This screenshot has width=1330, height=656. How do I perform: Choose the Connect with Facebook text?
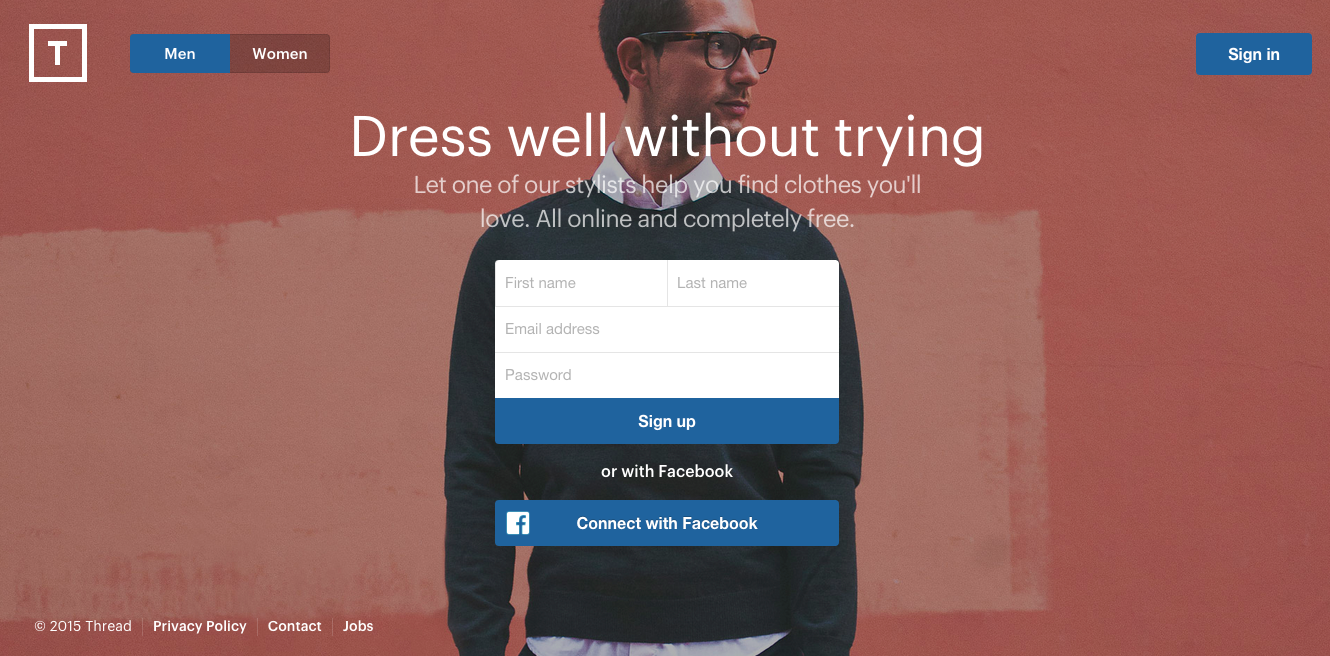667,523
